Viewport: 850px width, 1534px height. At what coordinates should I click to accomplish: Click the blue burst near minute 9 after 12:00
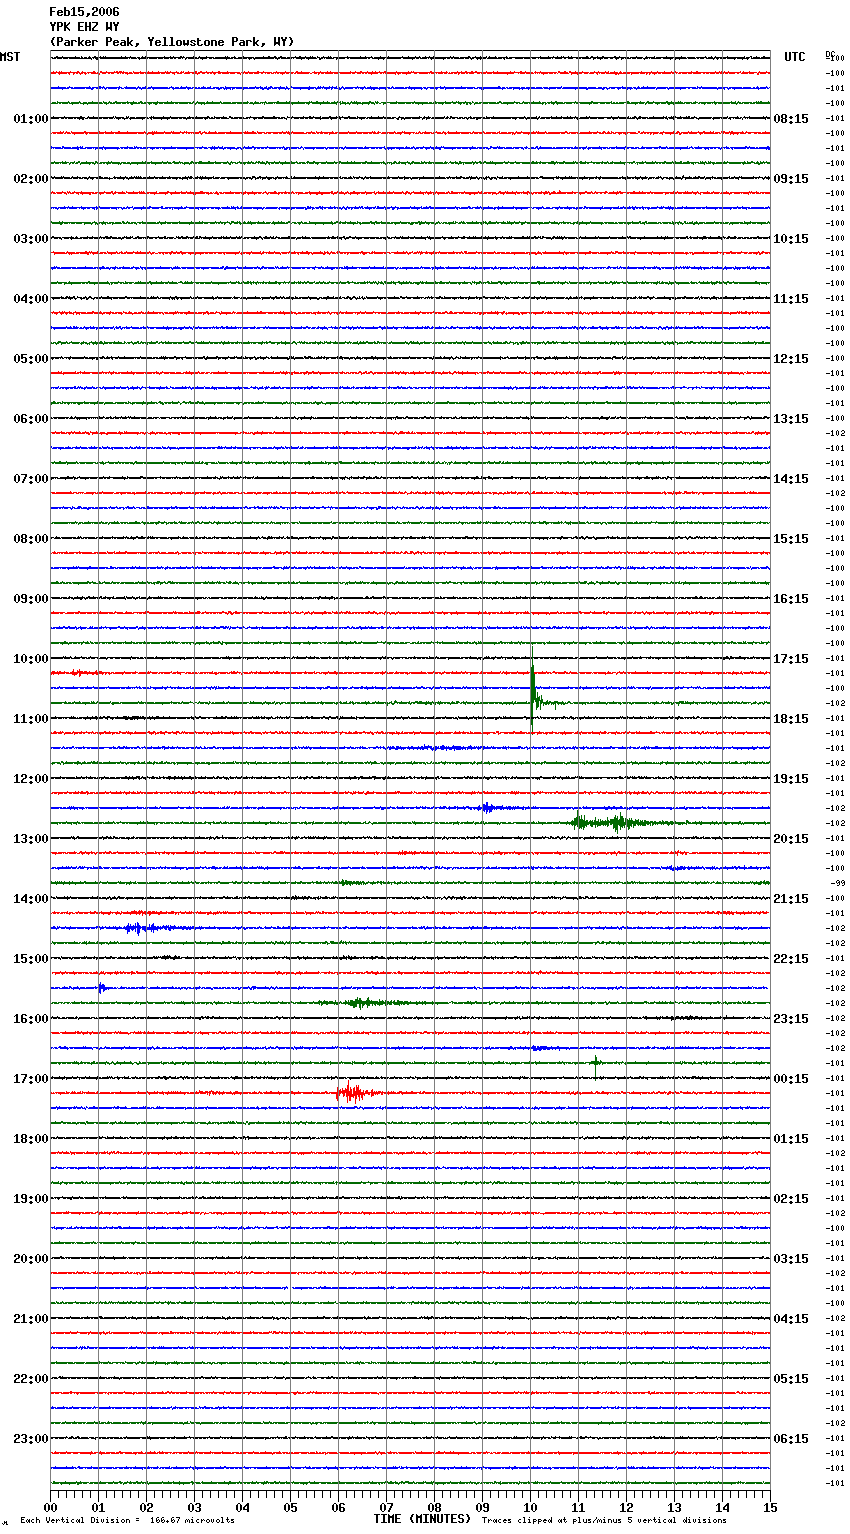(490, 807)
